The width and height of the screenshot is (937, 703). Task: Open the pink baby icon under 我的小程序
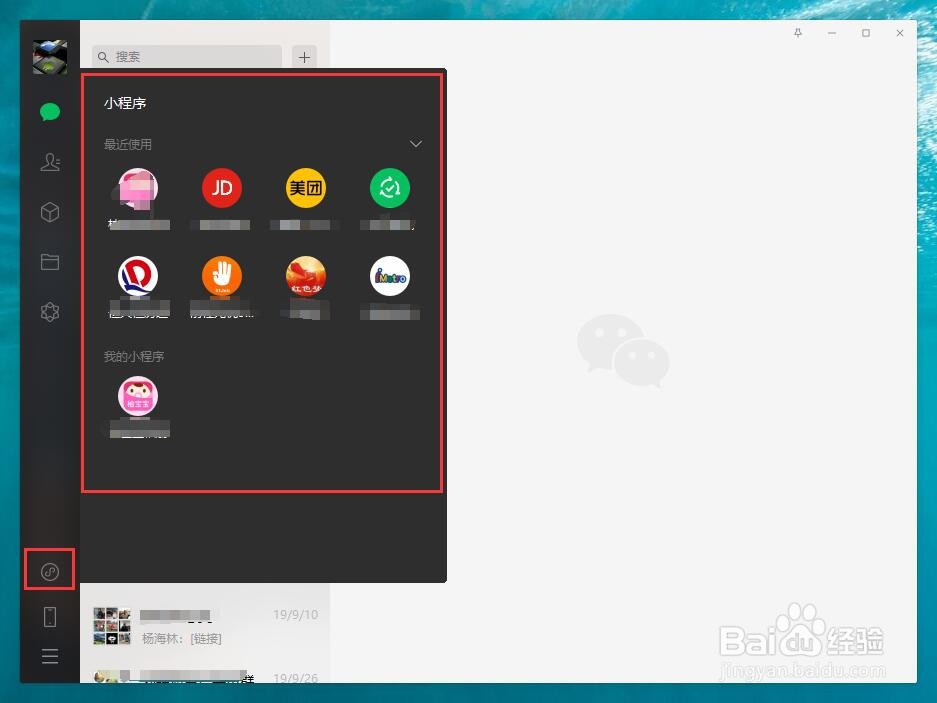click(138, 396)
